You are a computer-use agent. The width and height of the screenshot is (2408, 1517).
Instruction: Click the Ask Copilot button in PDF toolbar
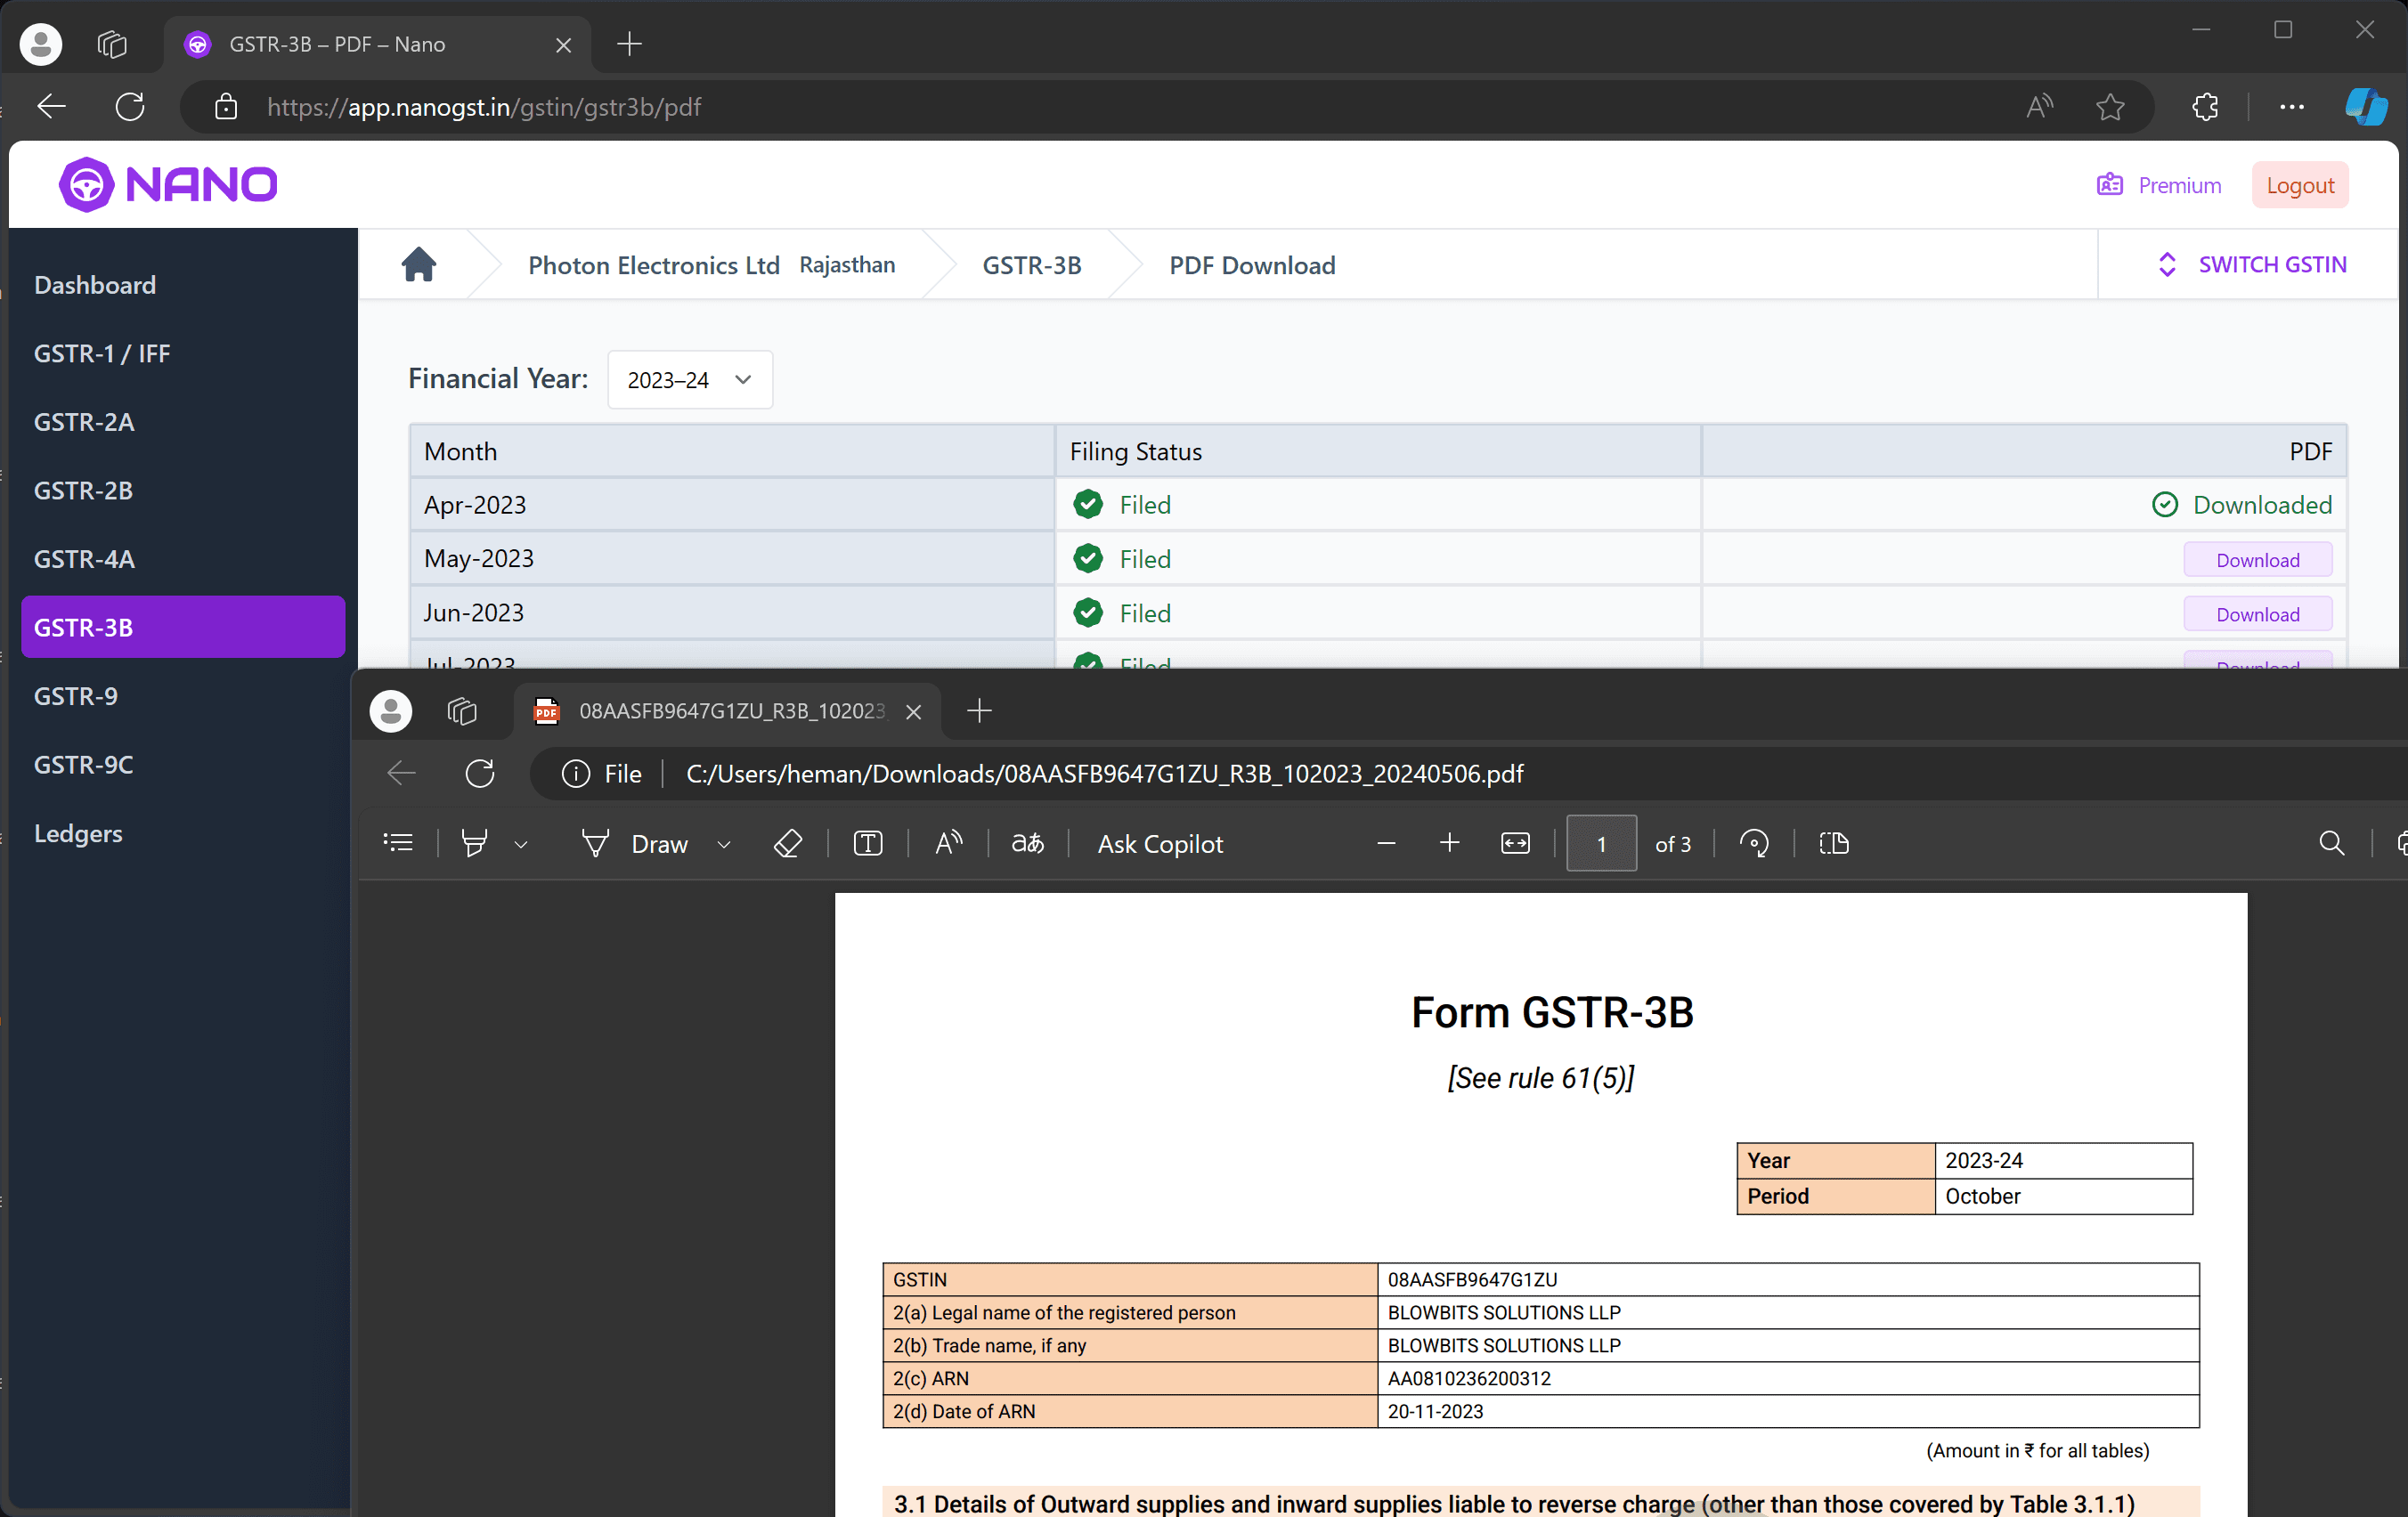pyautogui.click(x=1160, y=844)
